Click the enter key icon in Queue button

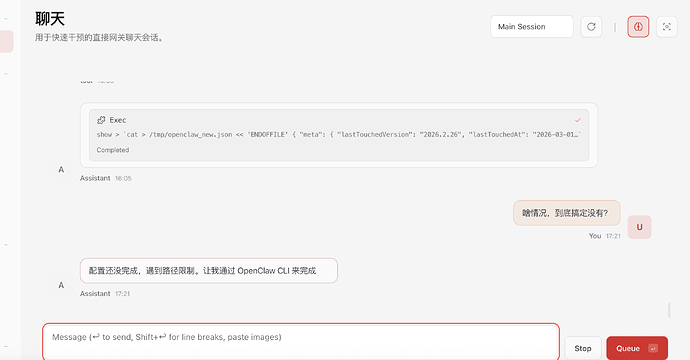coord(653,349)
